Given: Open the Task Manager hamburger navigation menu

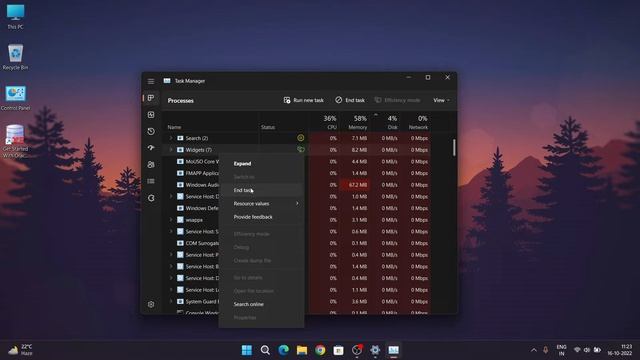Looking at the screenshot, I should tap(151, 81).
